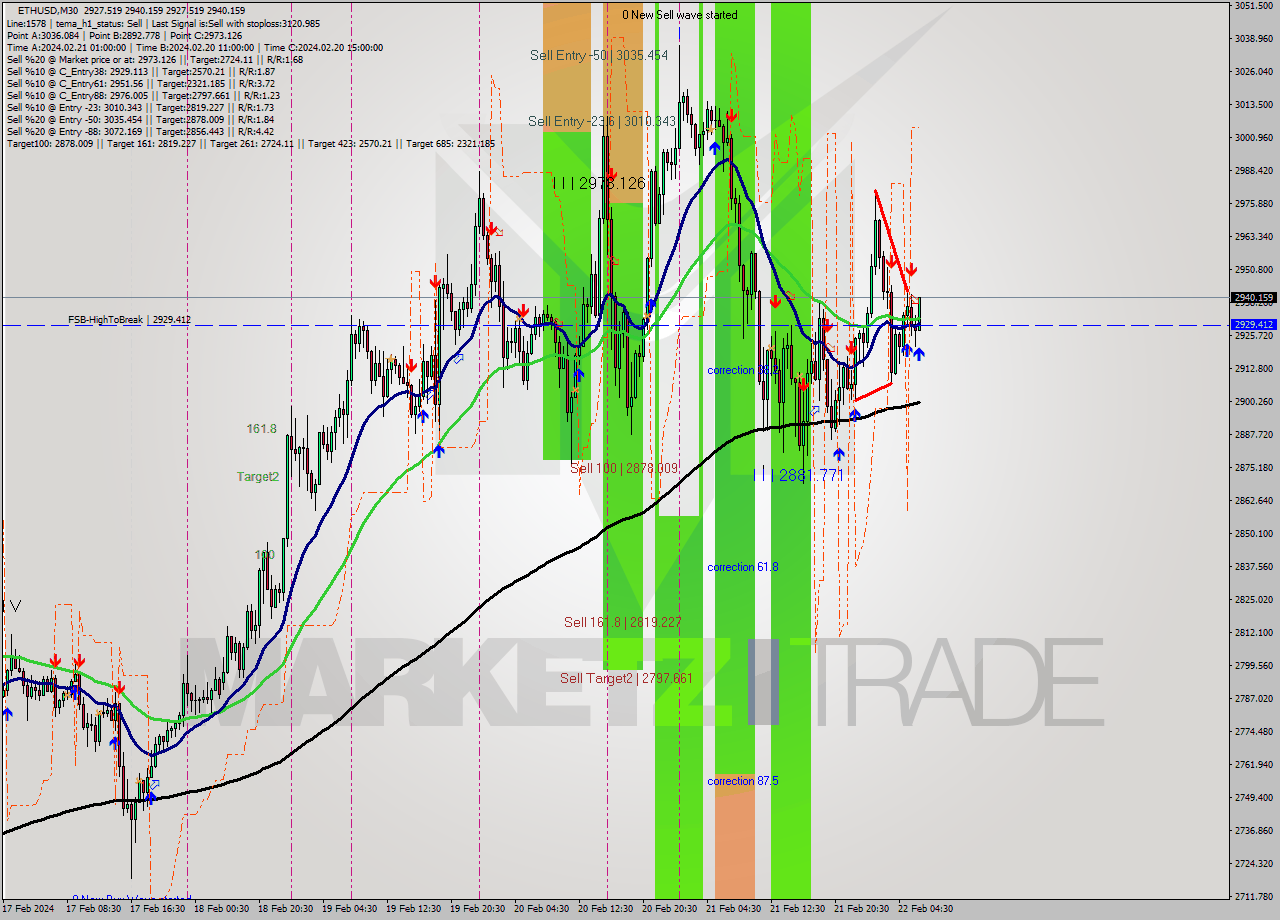Click the 3051.30 price axis value

[x=1253, y=6]
